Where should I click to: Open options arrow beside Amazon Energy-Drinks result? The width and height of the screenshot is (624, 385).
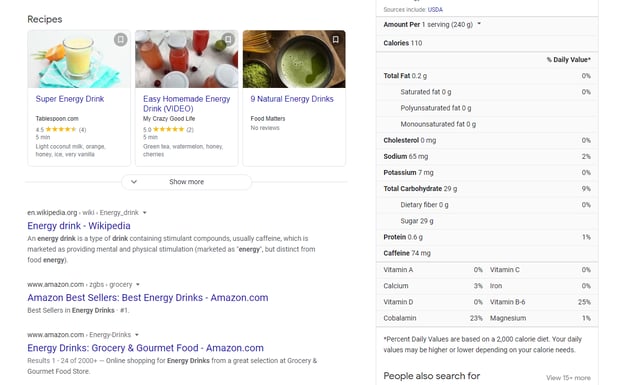tap(136, 335)
